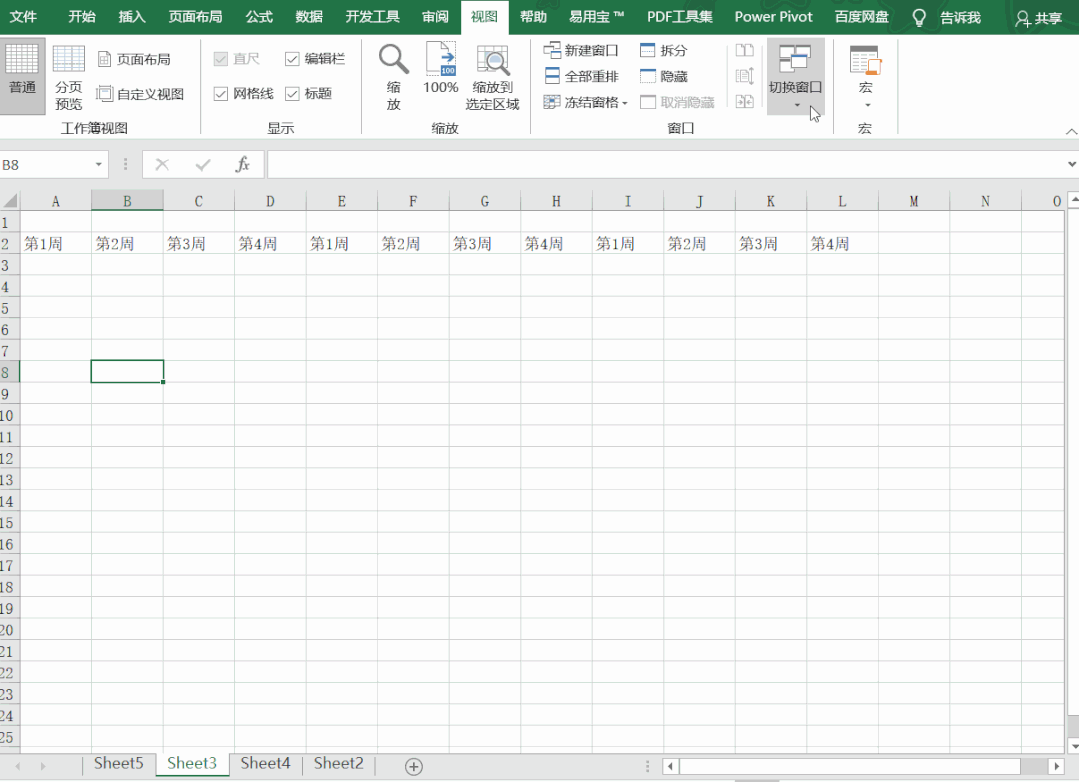Click the Tell Me lightbulb icon
Screen dimensions: 1079x782
click(x=919, y=17)
